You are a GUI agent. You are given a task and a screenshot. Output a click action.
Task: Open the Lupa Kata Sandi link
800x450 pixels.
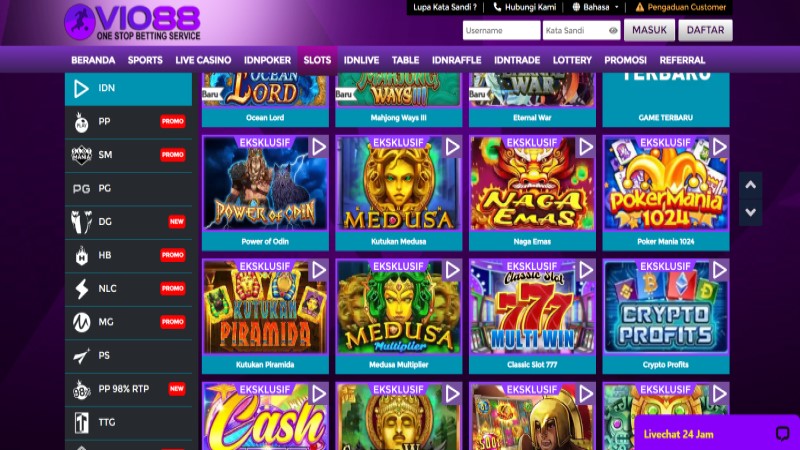[x=444, y=7]
